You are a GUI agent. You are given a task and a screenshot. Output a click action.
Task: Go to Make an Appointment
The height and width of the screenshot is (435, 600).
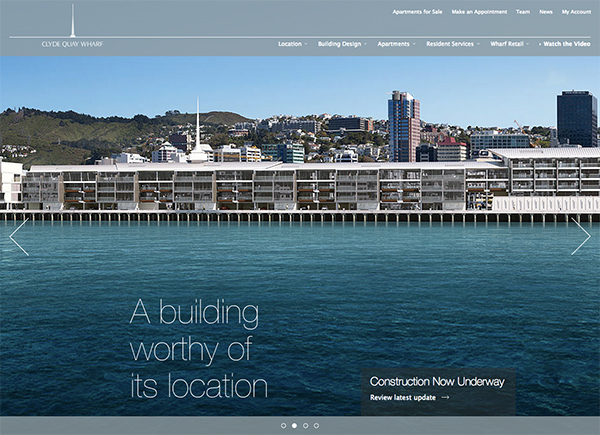(478, 11)
